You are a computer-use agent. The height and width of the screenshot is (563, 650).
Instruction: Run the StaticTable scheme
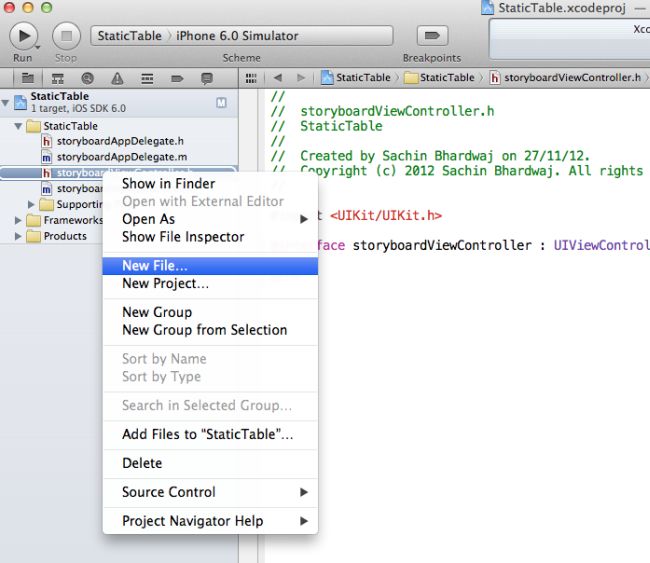pyautogui.click(x=24, y=36)
